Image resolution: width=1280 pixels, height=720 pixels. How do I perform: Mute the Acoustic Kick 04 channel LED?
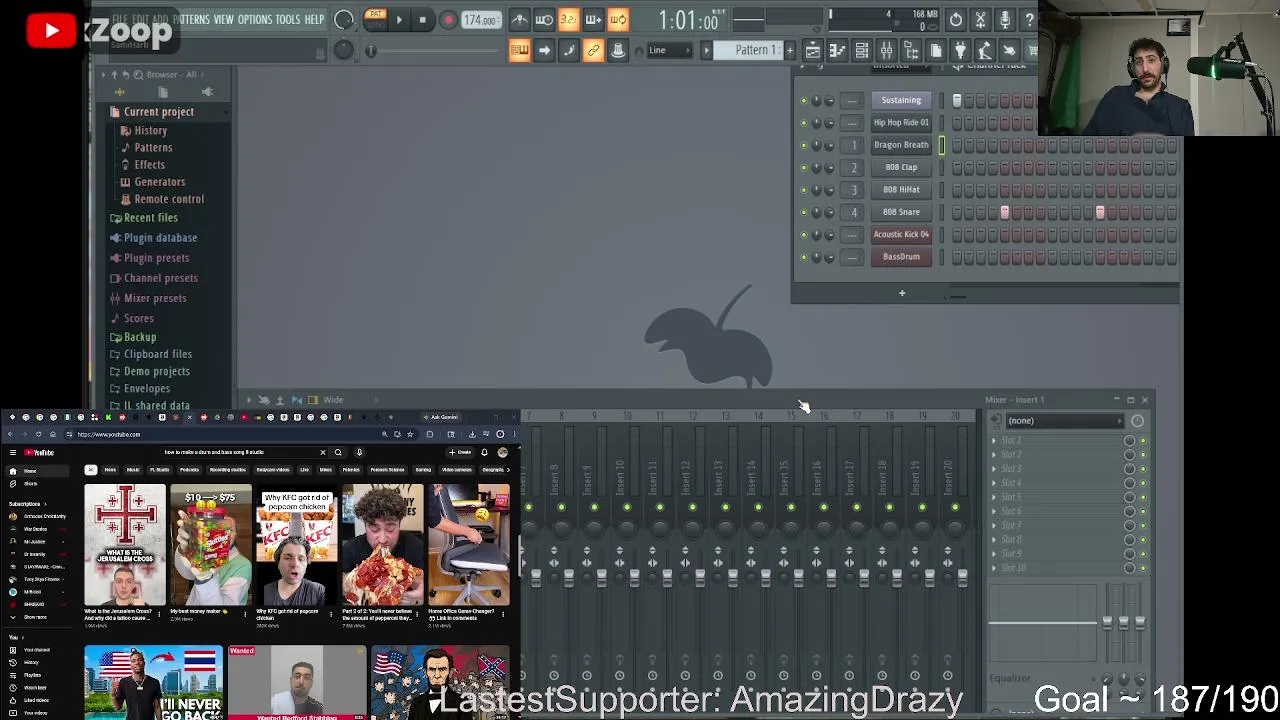(x=803, y=235)
